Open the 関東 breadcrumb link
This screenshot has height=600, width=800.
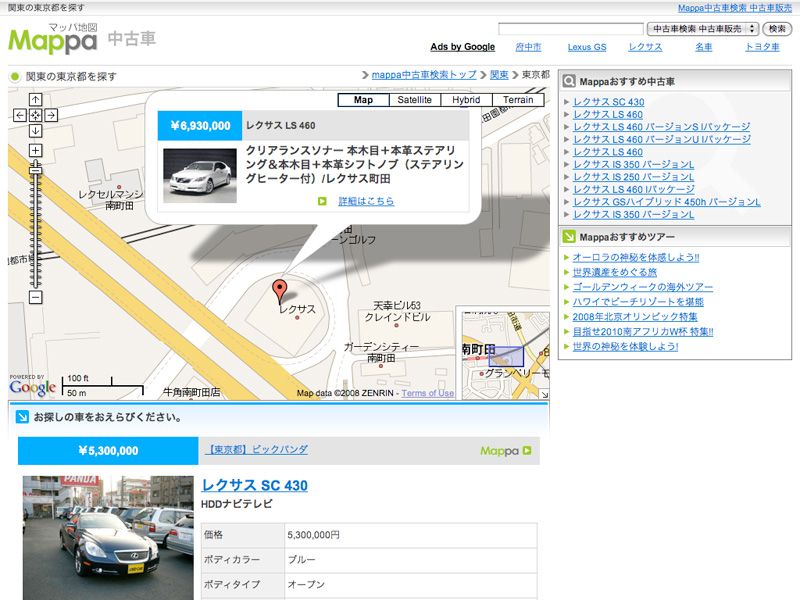pyautogui.click(x=498, y=75)
